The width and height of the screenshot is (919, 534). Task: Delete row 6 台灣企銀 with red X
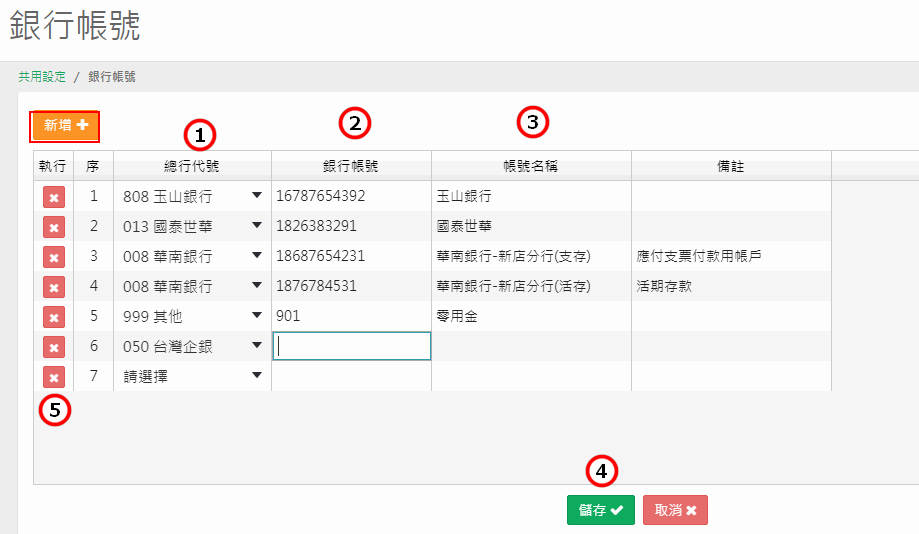pos(54,347)
